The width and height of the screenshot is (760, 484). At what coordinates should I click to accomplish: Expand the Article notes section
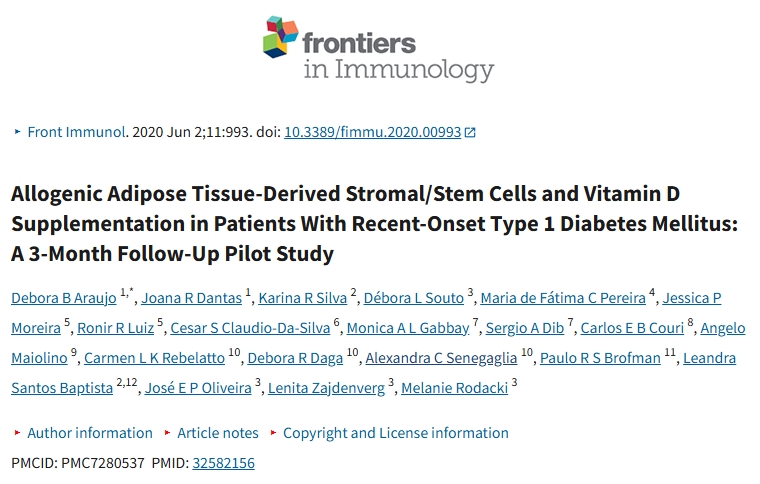coord(217,433)
